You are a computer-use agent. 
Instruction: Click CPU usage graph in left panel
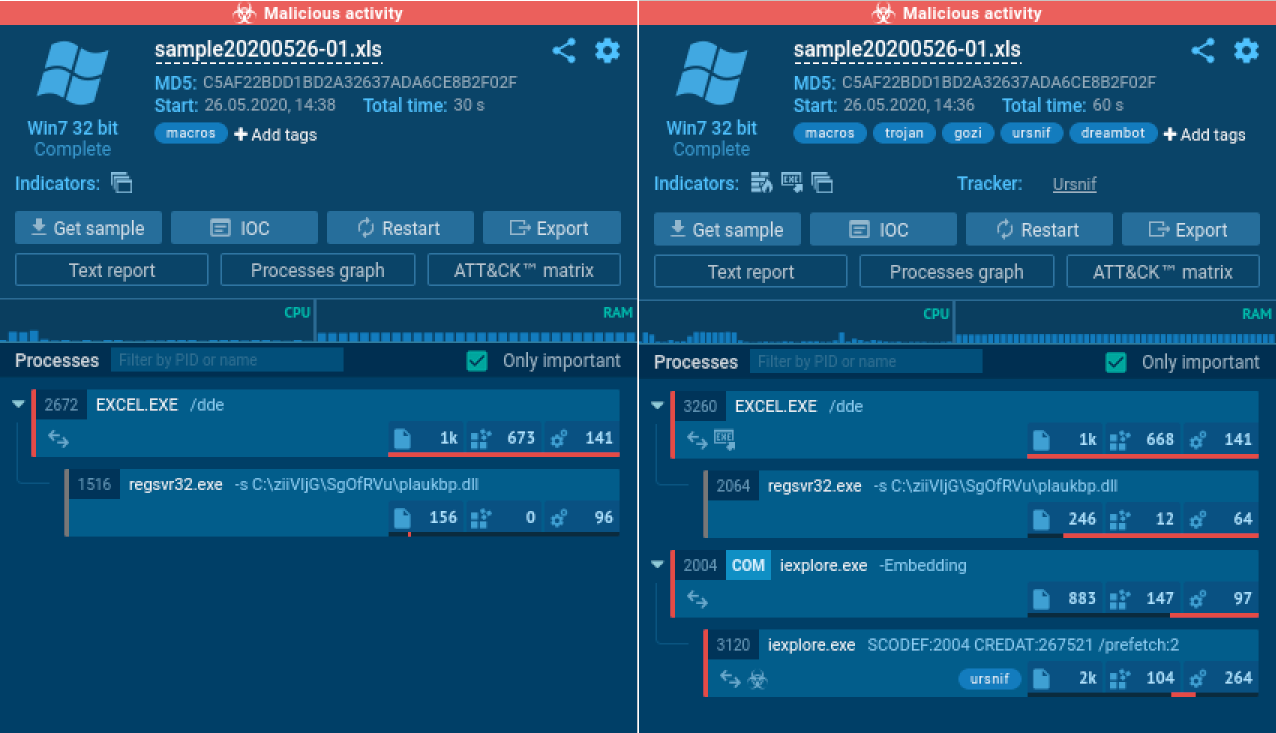click(157, 320)
